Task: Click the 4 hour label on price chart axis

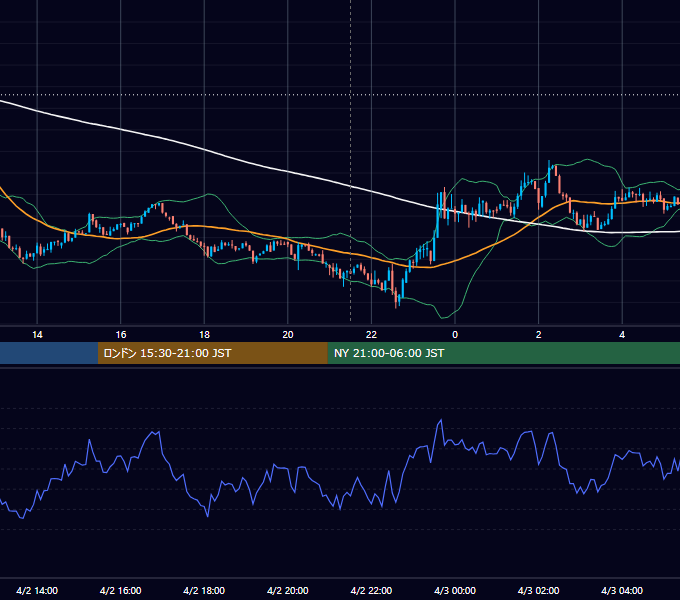Action: coord(622,335)
